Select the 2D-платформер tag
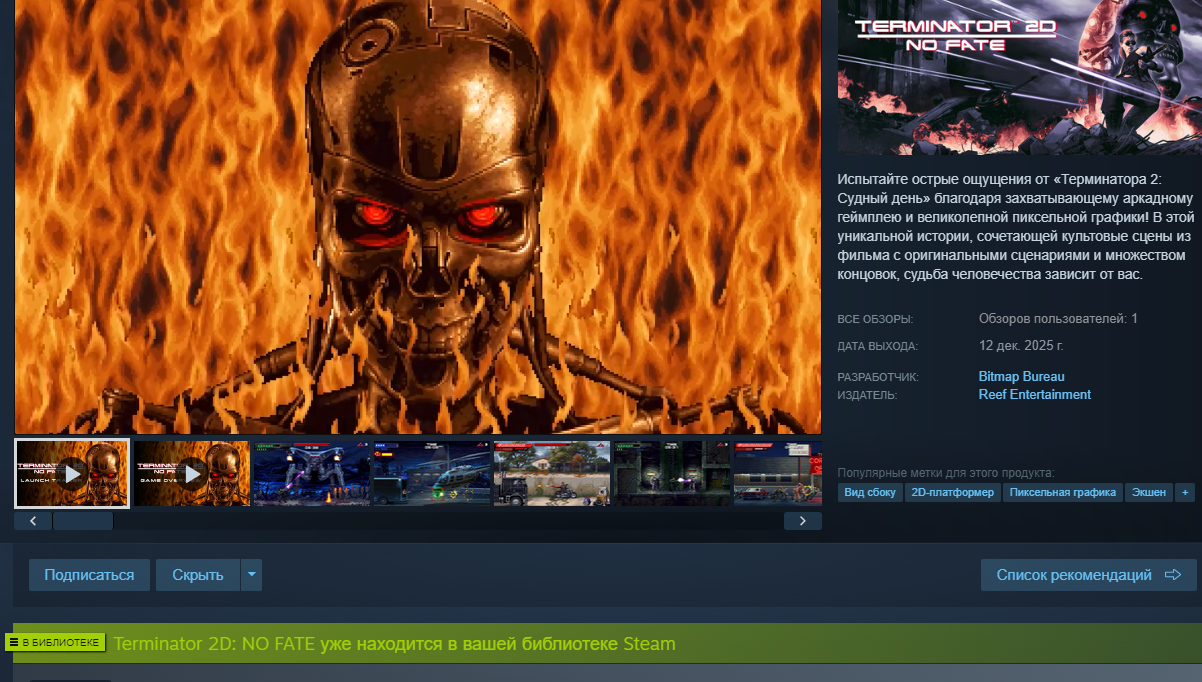 (952, 493)
